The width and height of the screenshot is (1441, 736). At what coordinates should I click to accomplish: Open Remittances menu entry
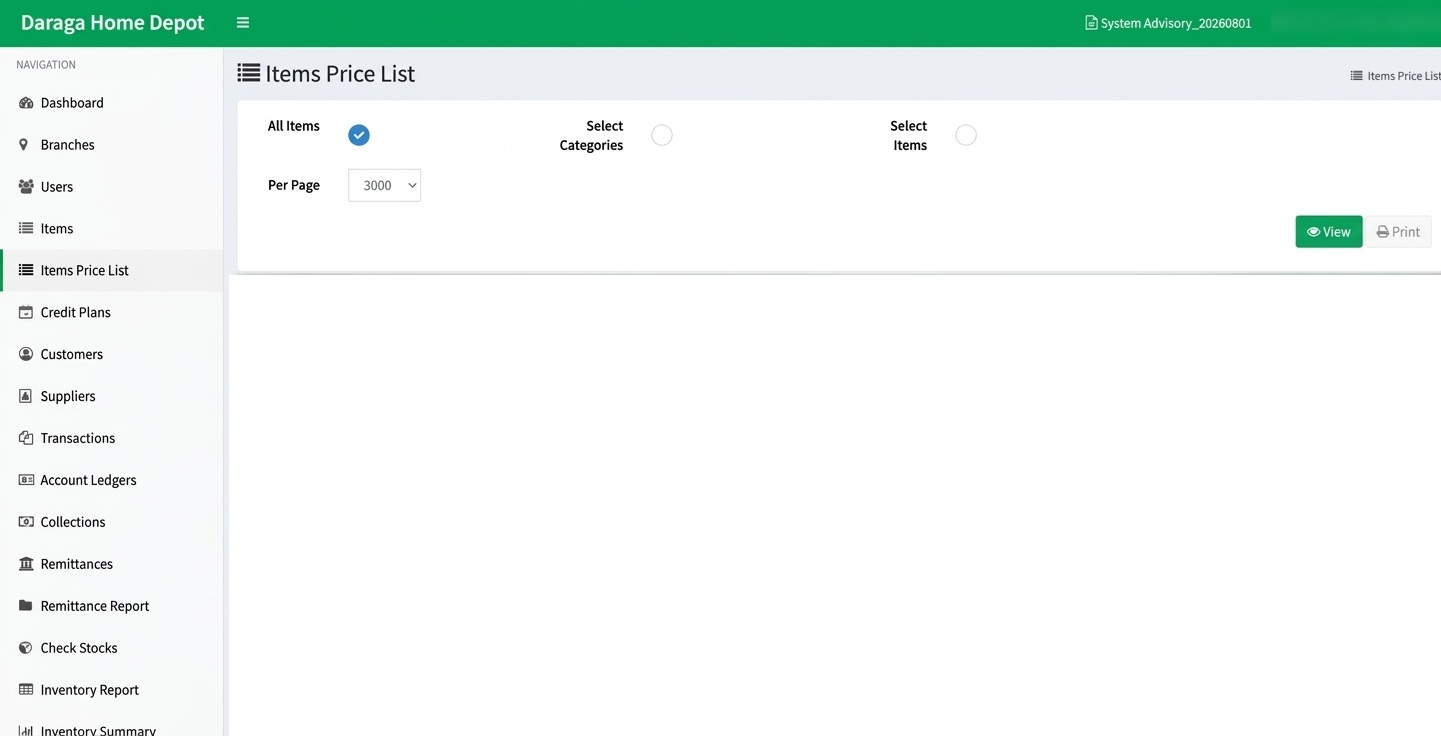(111, 565)
